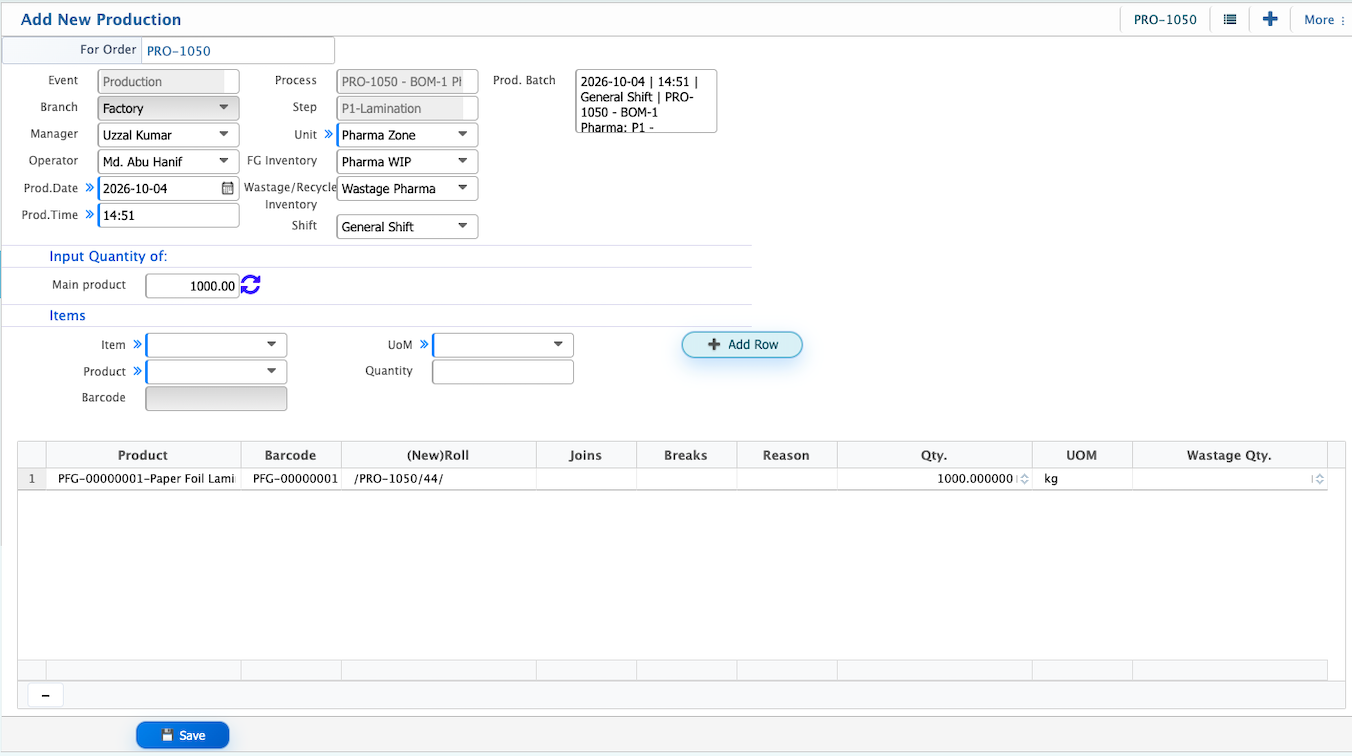Screen dimensions: 1352x756
Task: Click the Wastage Qty. column header
Action: [x=1229, y=455]
